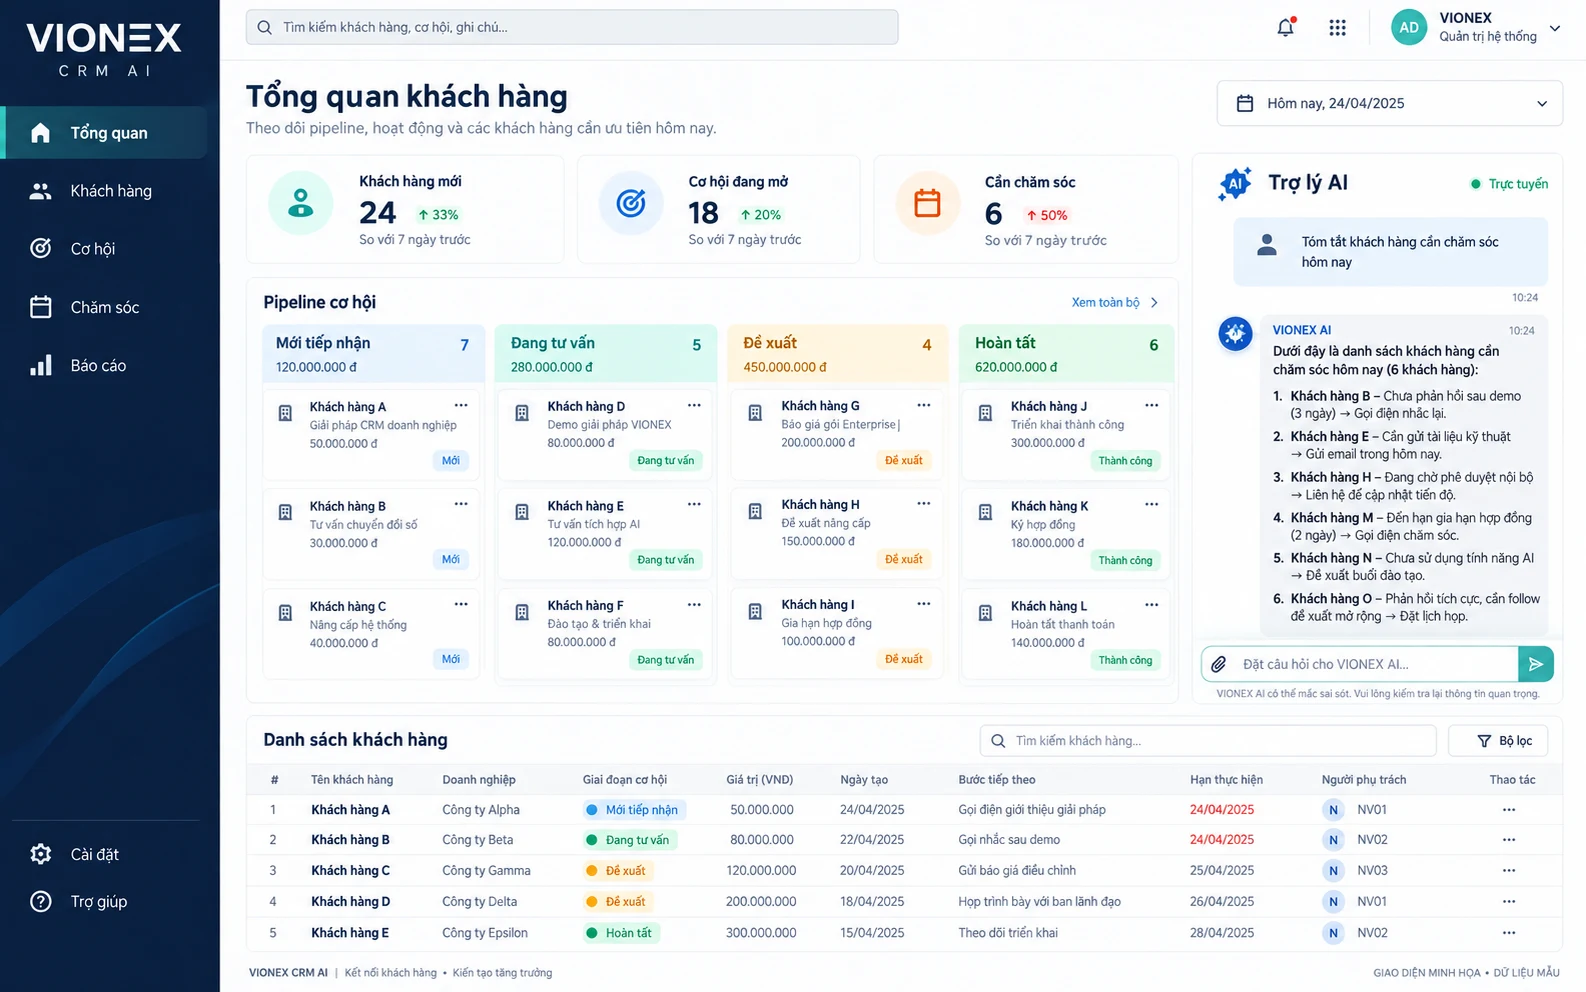This screenshot has width=1586, height=992.
Task: Click the Cần chăm sóc calendar icon
Action: pos(928,203)
